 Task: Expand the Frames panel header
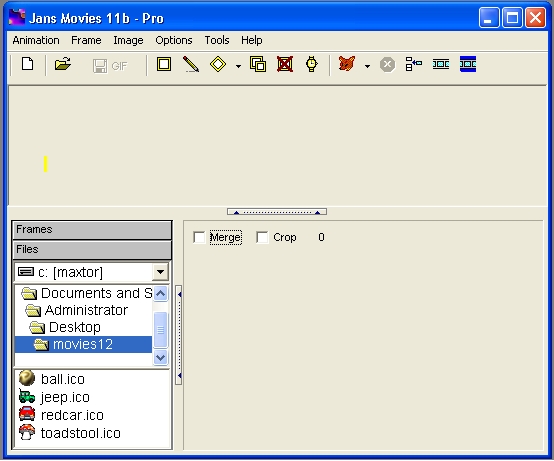coord(92,230)
